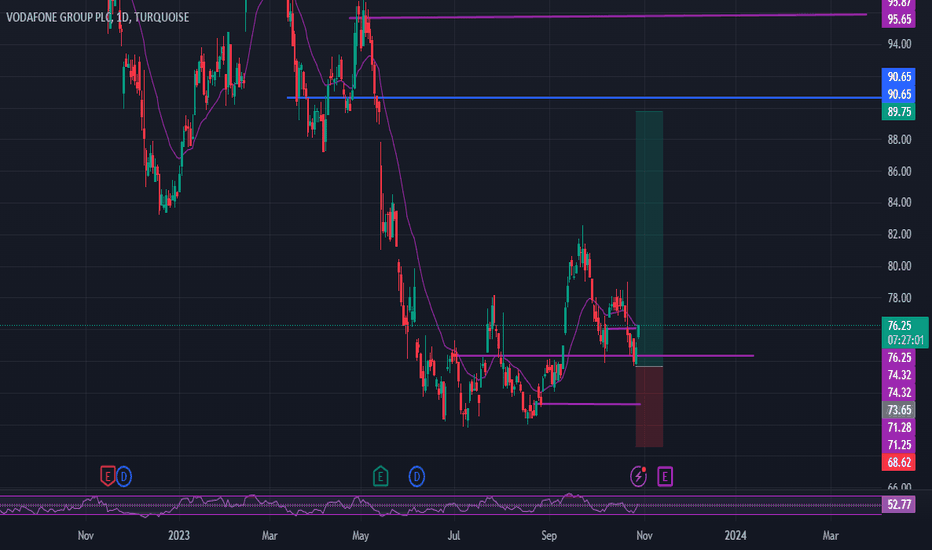Click the 80.00 price axis tick
932x550 pixels.
(x=899, y=266)
